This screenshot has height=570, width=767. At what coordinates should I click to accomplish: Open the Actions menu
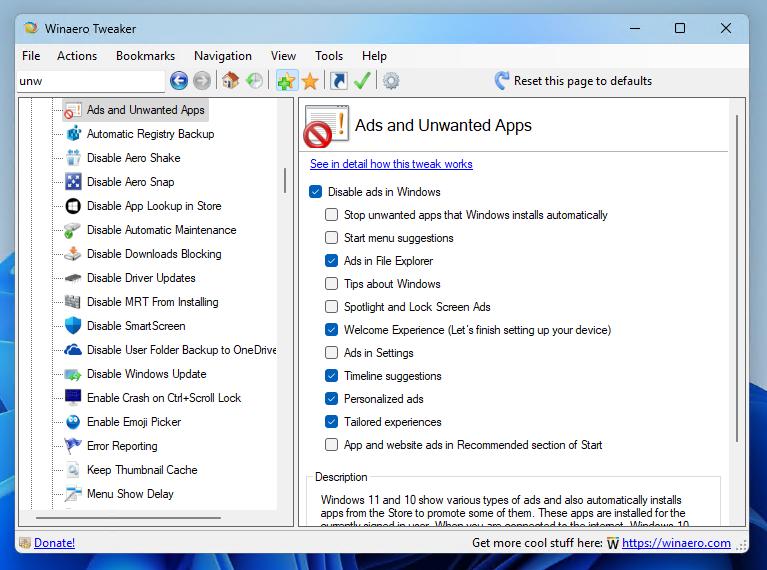pos(77,56)
